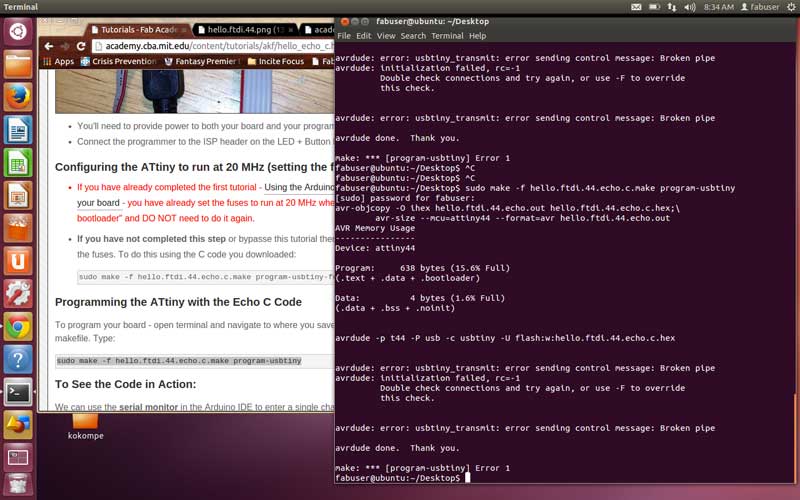Reload the page in Chrome
The image size is (800, 500).
(x=81, y=46)
